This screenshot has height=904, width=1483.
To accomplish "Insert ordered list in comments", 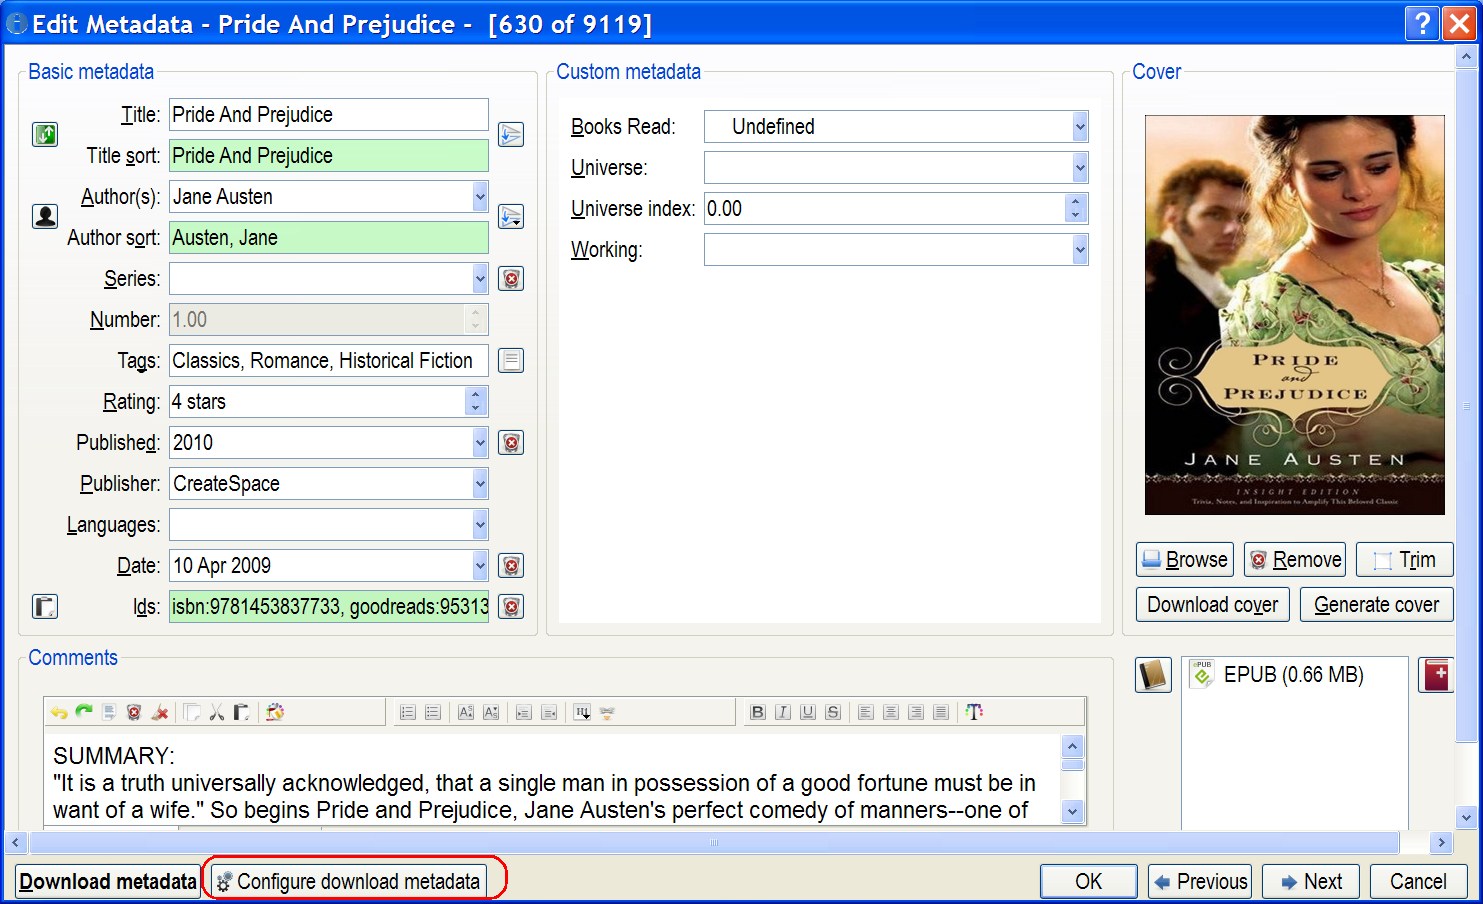I will point(407,712).
